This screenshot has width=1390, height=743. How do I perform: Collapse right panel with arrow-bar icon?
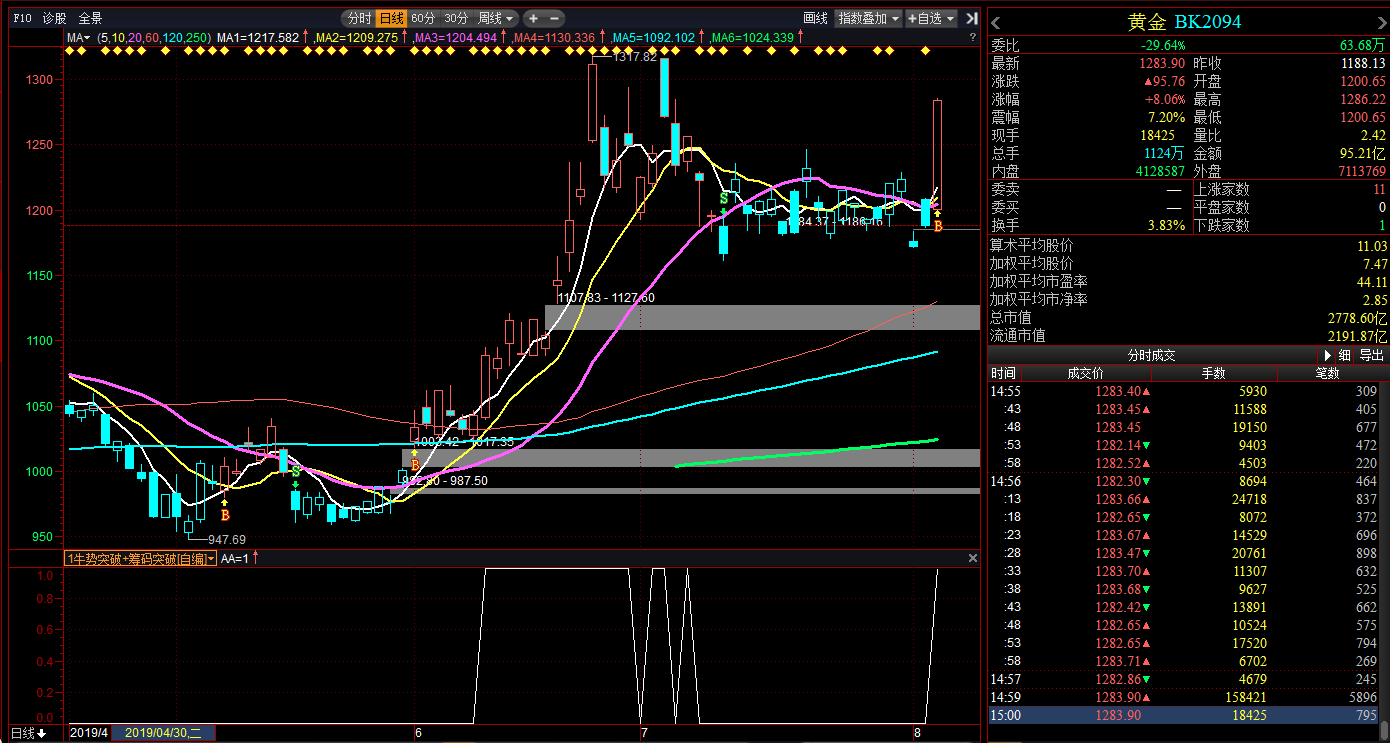971,18
